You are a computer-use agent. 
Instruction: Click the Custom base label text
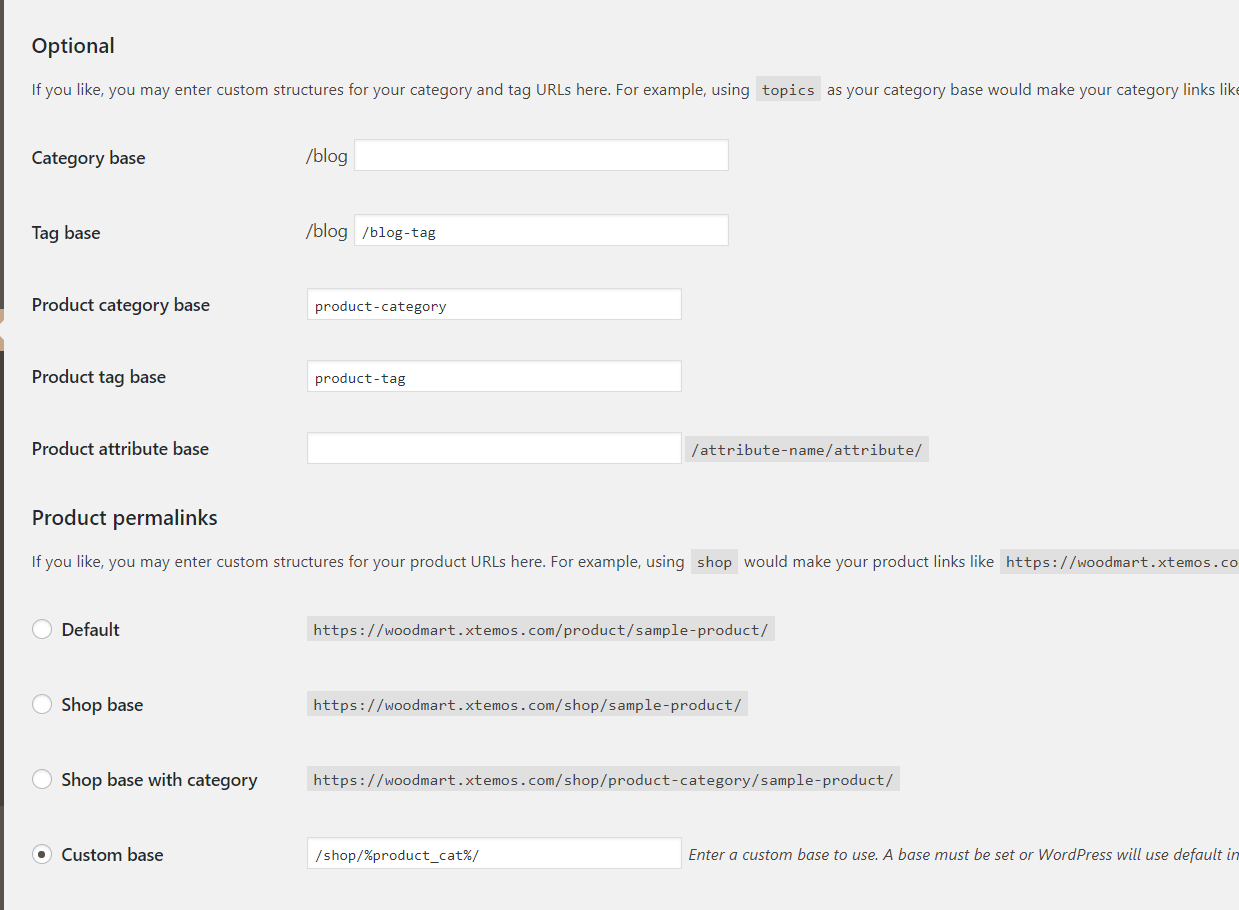(x=112, y=854)
